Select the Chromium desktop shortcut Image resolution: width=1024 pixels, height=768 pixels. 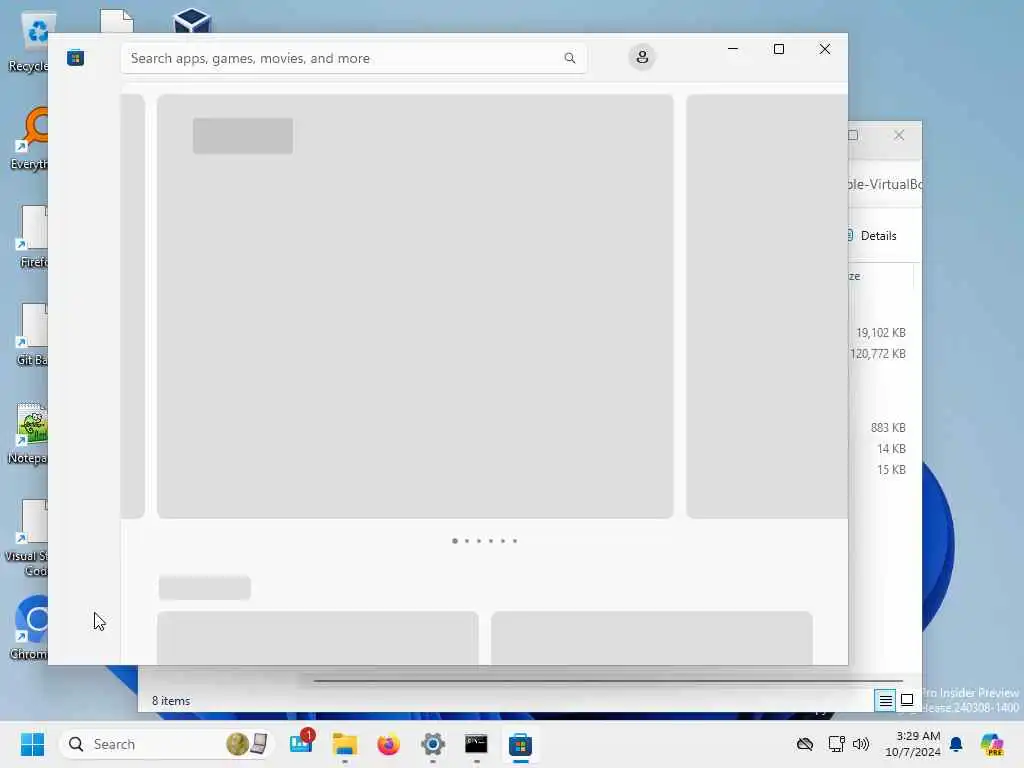pyautogui.click(x=29, y=628)
